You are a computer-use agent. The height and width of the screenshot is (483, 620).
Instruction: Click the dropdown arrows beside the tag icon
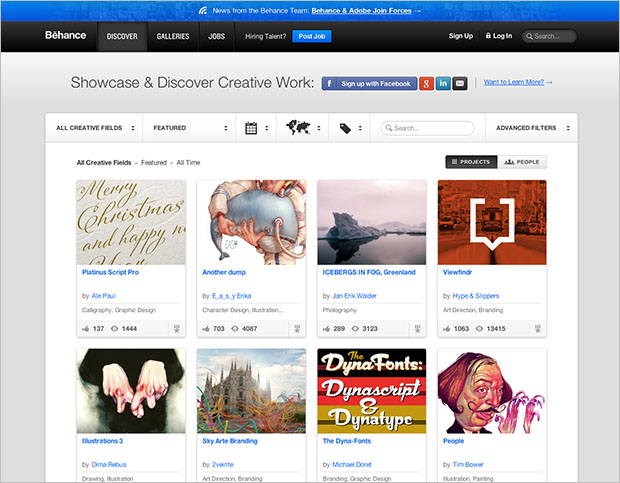(x=360, y=128)
